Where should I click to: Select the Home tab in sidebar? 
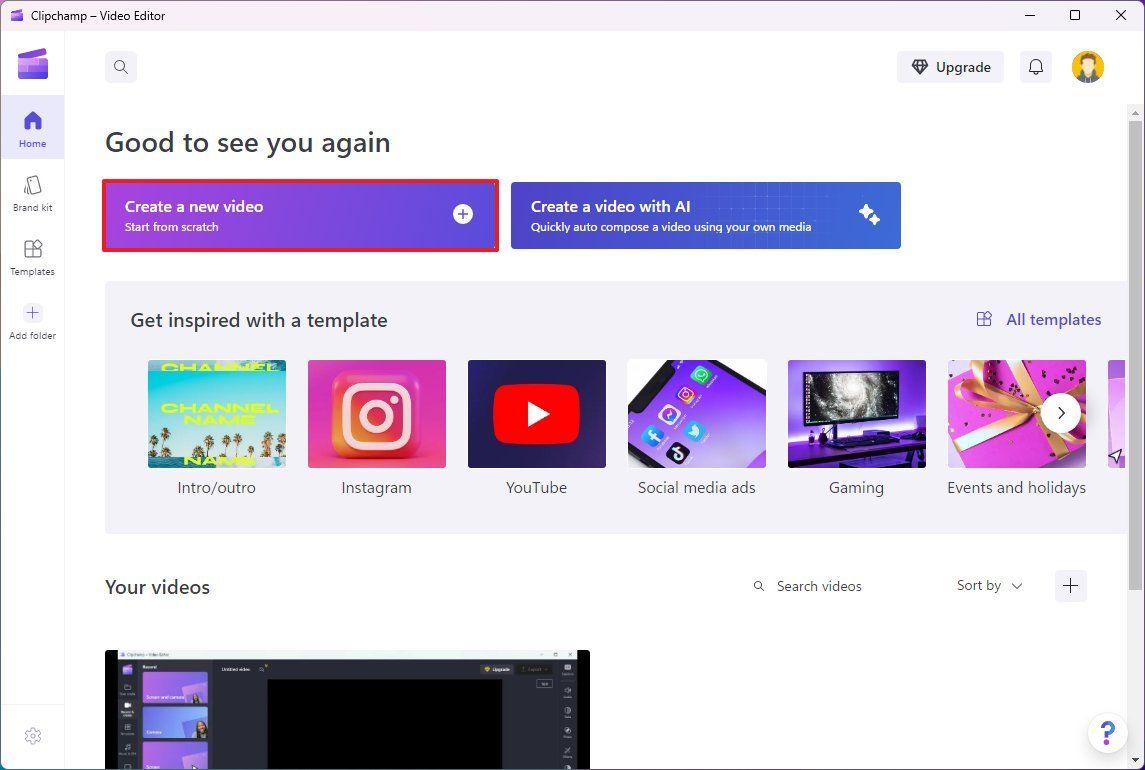(x=33, y=127)
